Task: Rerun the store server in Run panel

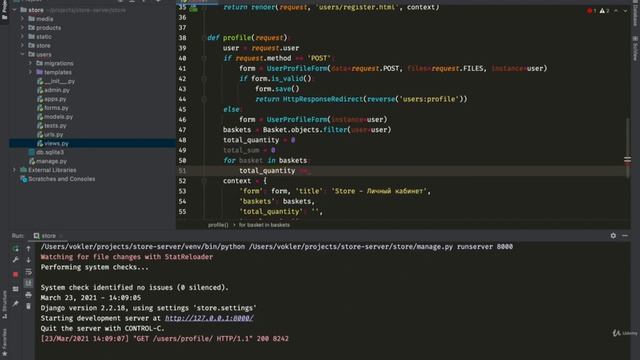Action: 16,249
